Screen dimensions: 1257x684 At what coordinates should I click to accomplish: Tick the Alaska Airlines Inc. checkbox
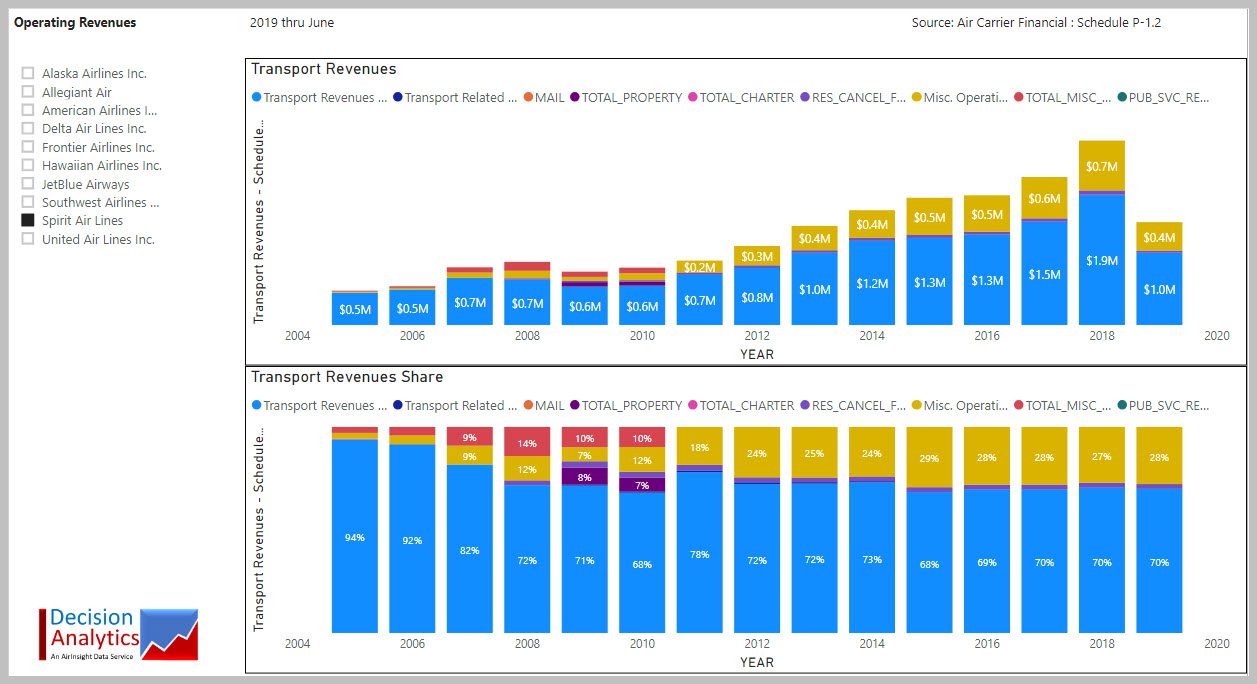(x=28, y=73)
